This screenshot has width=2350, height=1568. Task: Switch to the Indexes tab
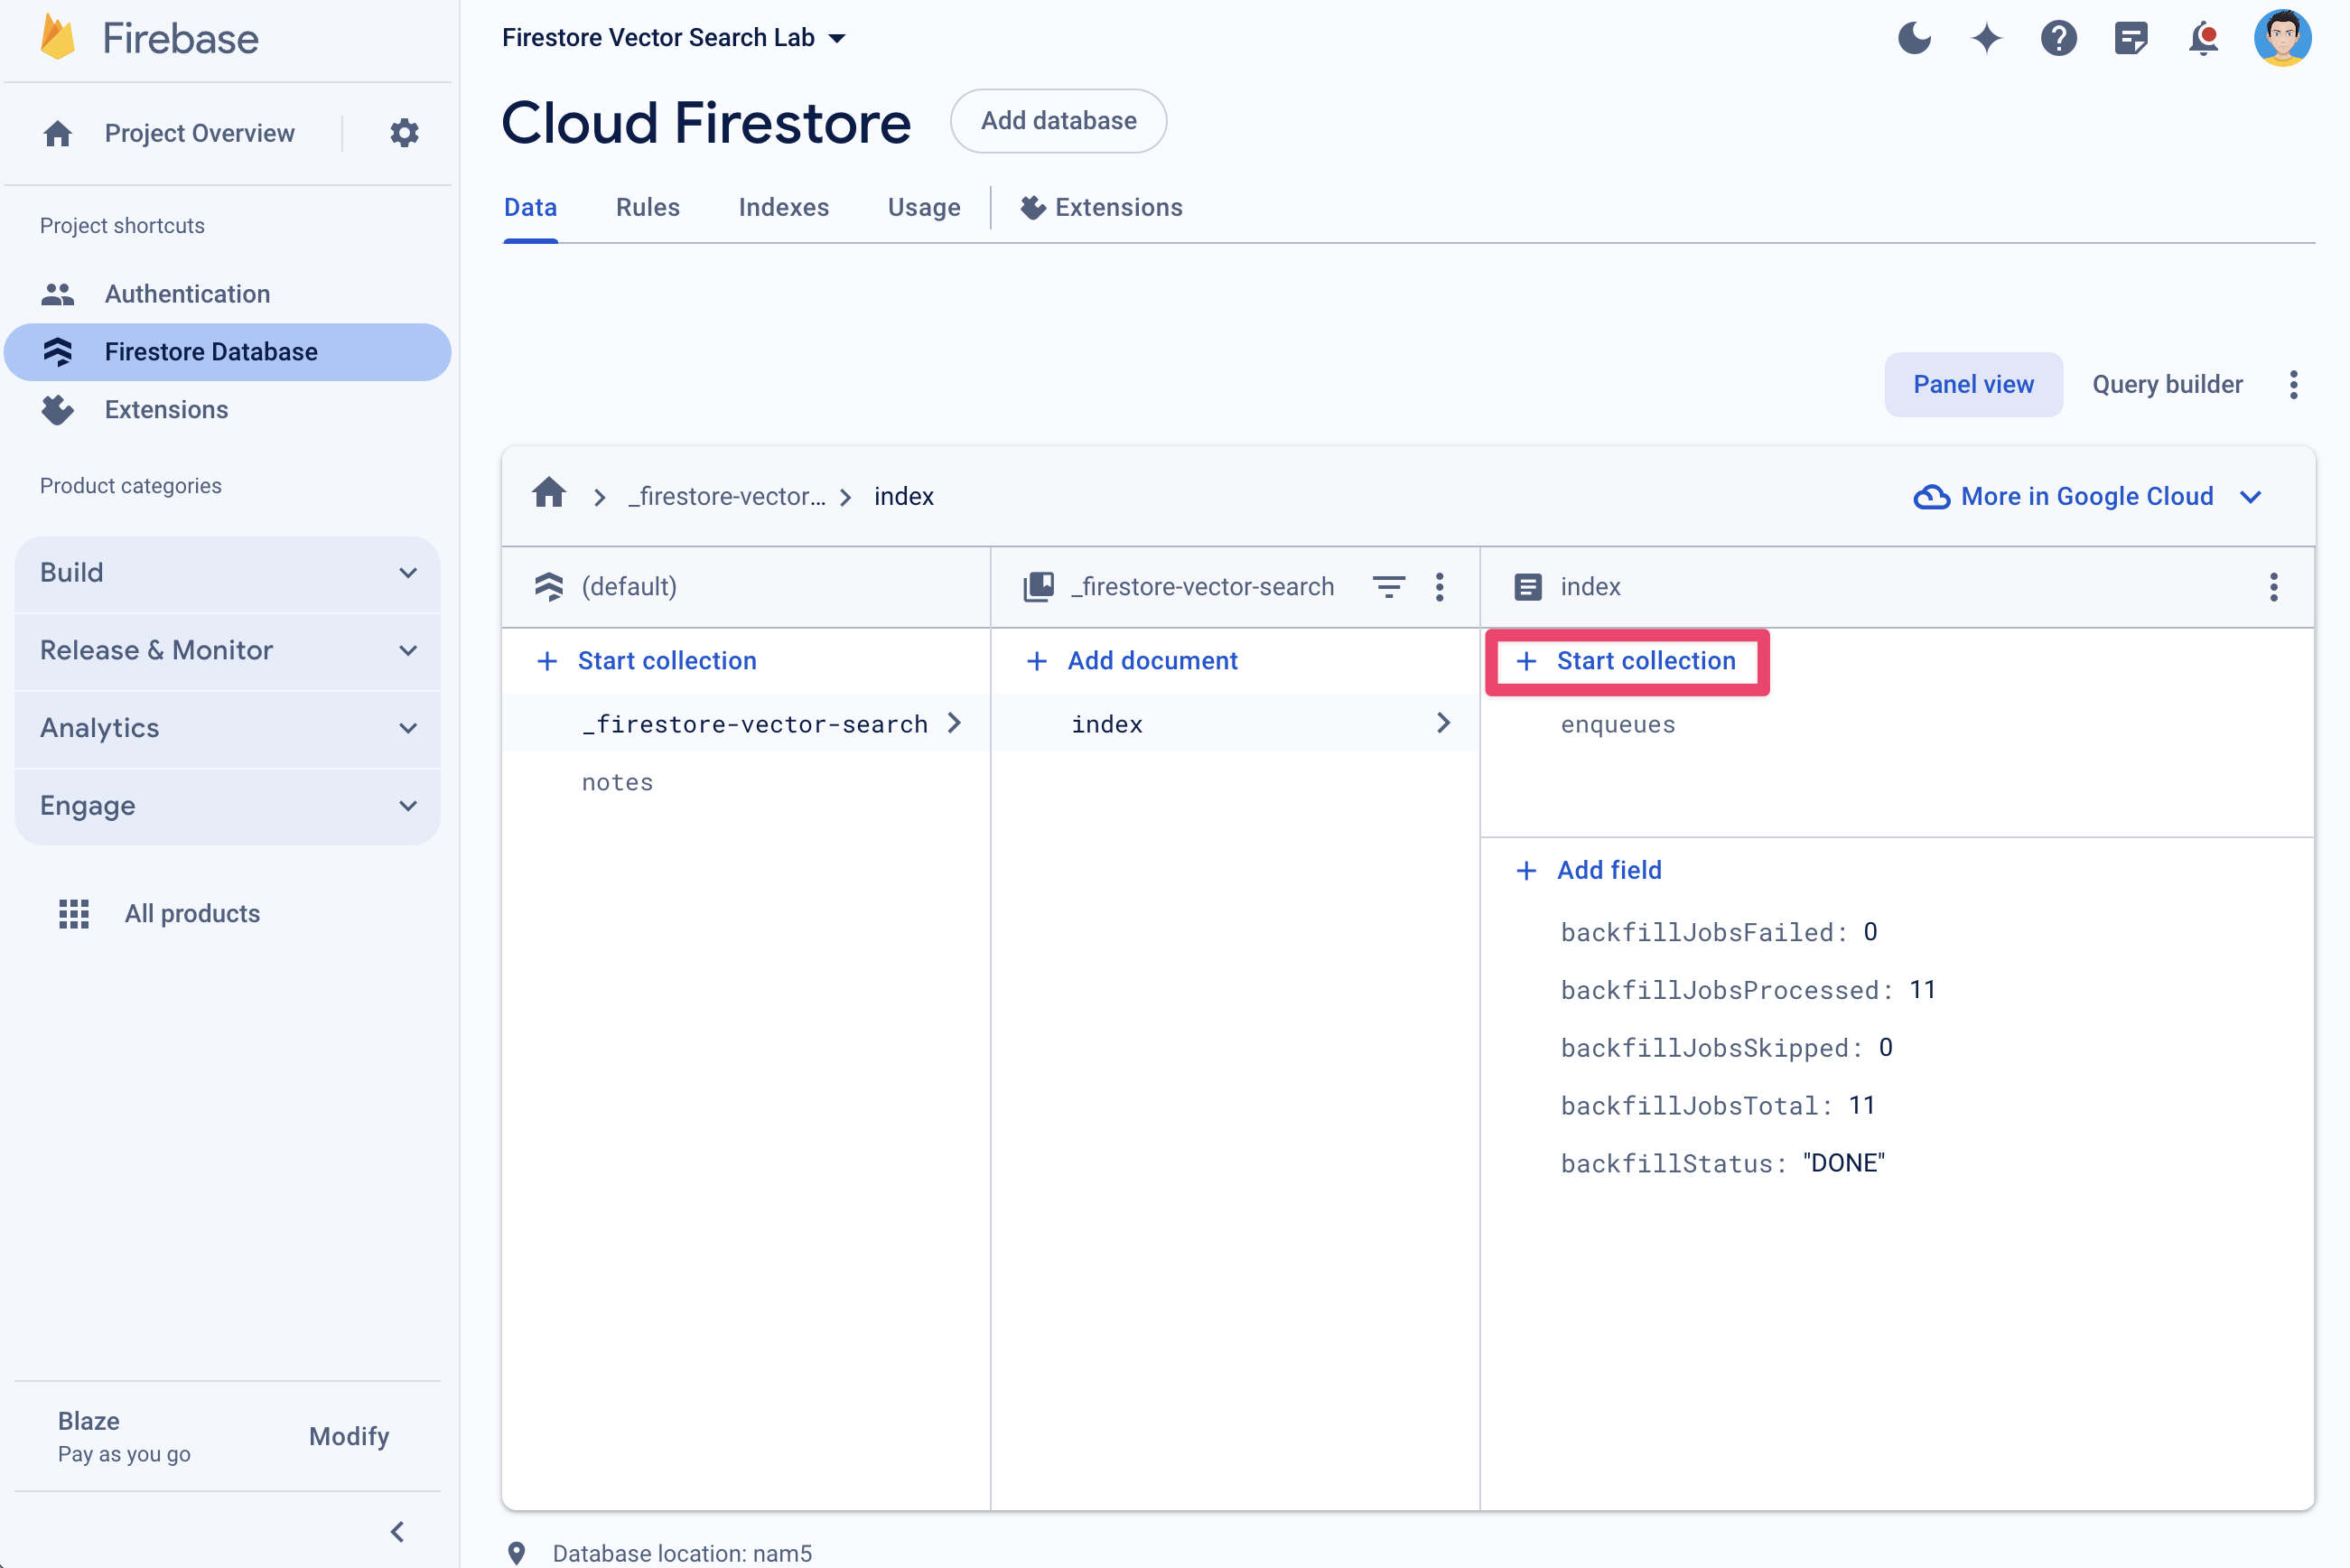pos(784,209)
